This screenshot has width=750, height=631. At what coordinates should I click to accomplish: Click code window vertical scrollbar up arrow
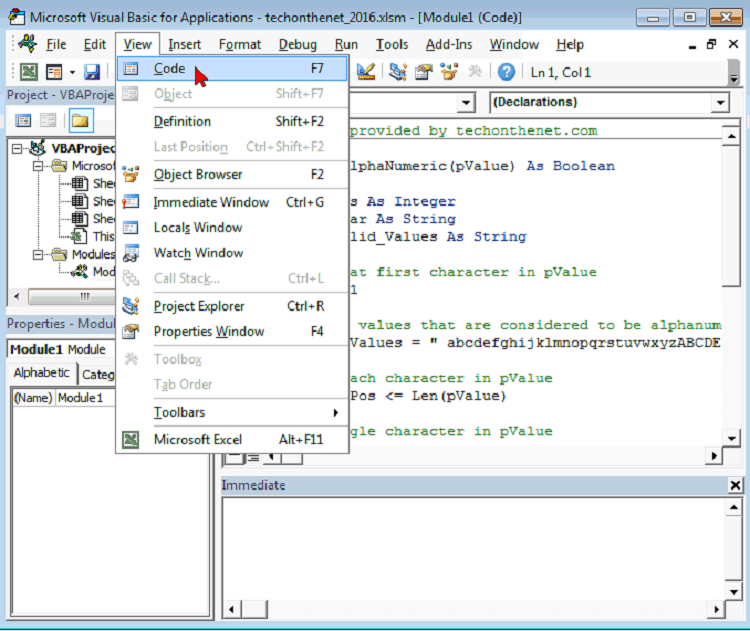[x=732, y=136]
